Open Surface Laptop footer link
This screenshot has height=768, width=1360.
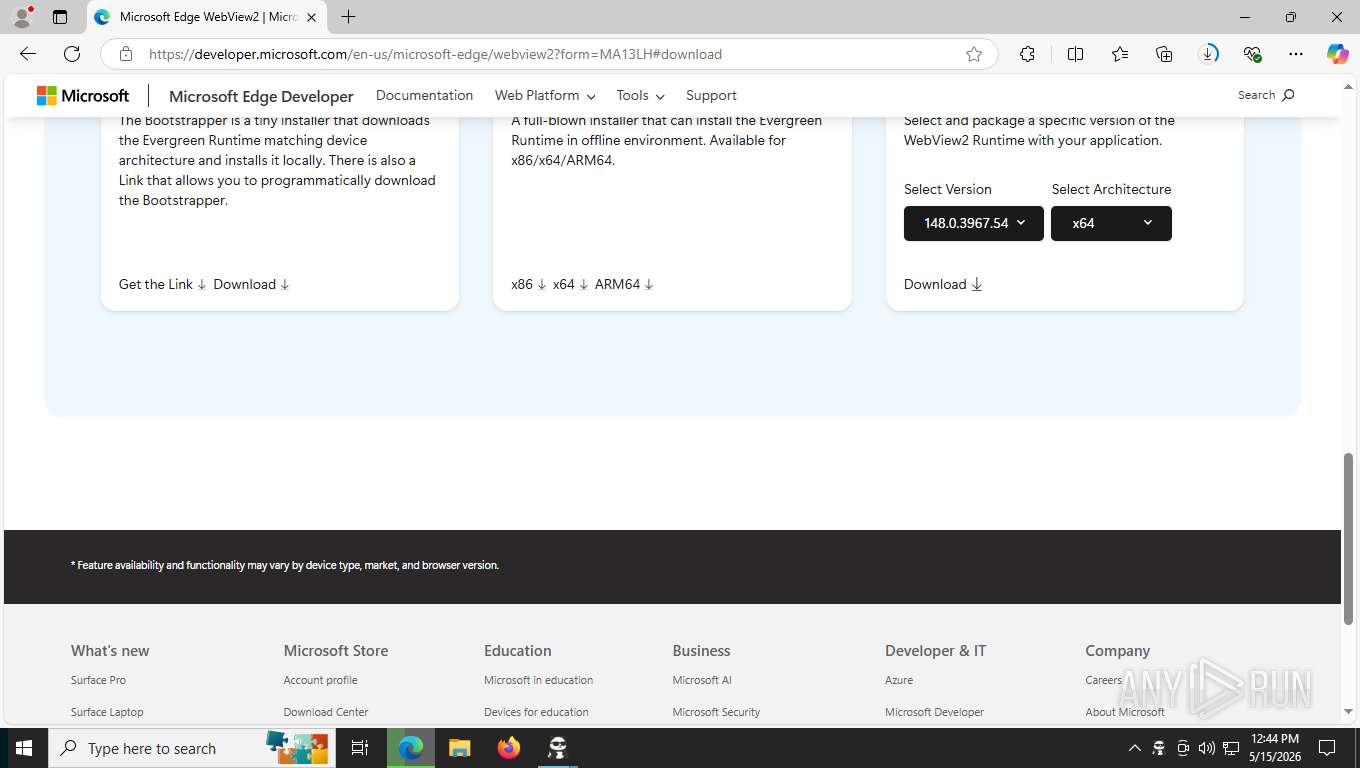click(107, 712)
